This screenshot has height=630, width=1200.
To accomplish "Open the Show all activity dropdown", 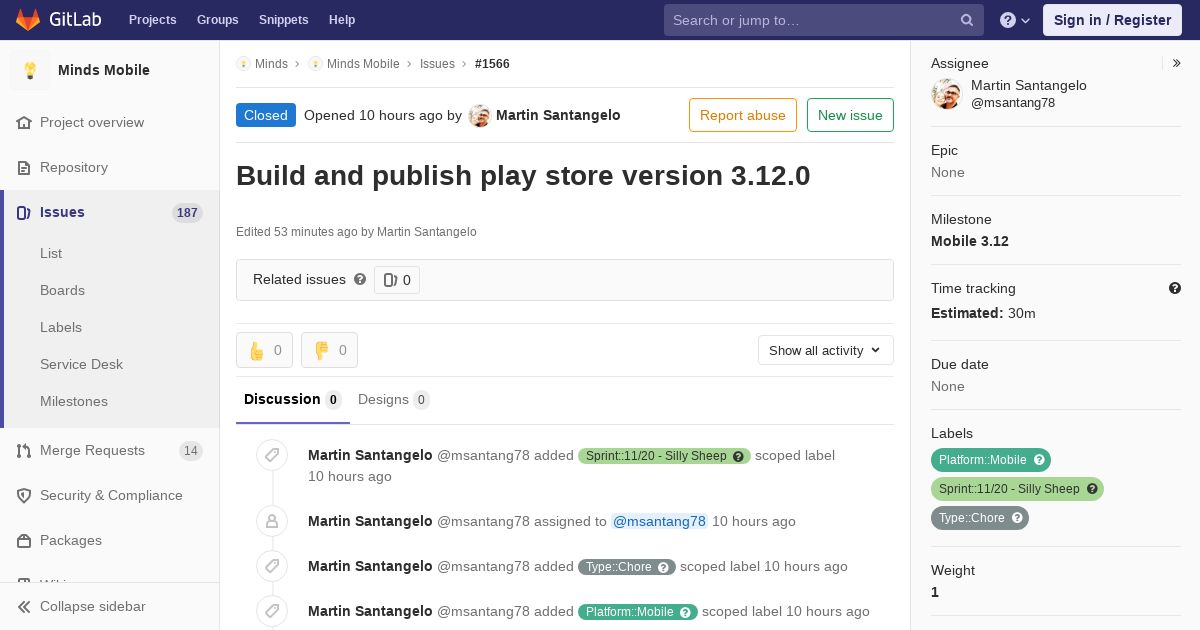I will (826, 350).
